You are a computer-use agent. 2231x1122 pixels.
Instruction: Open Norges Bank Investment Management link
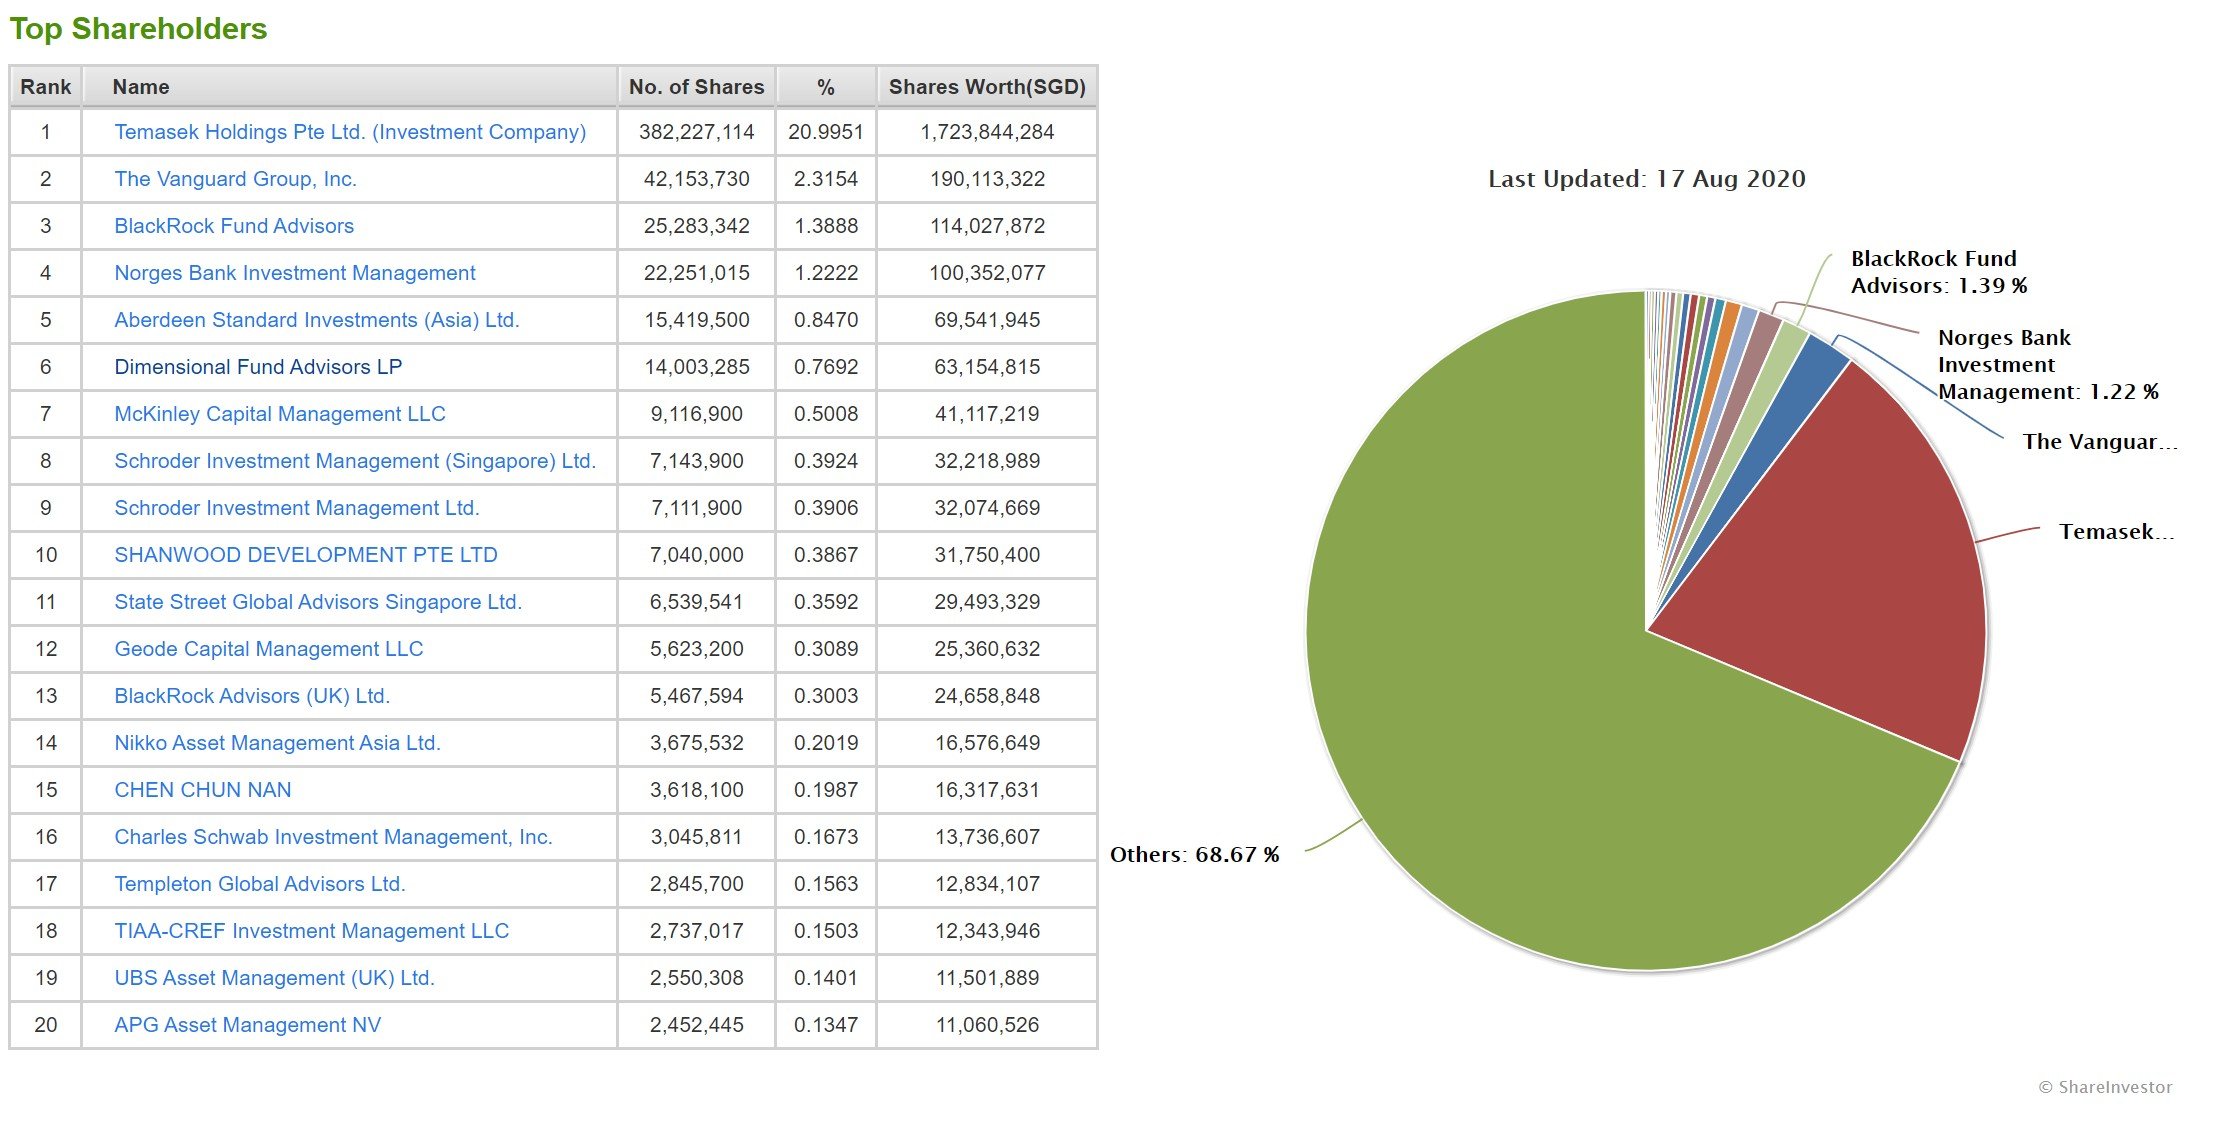tap(295, 273)
